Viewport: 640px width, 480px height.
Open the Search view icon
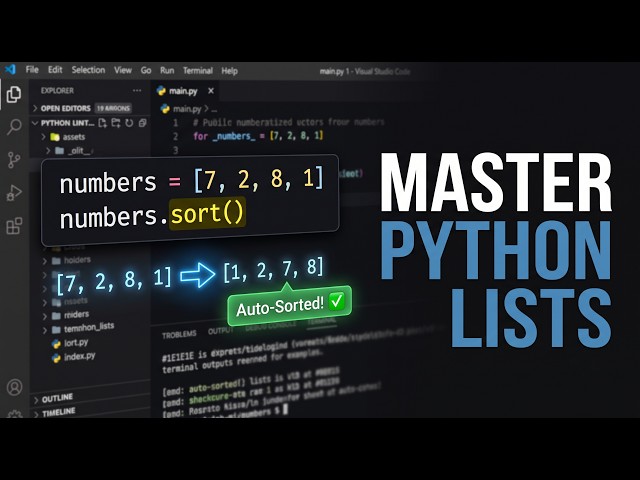[14, 127]
